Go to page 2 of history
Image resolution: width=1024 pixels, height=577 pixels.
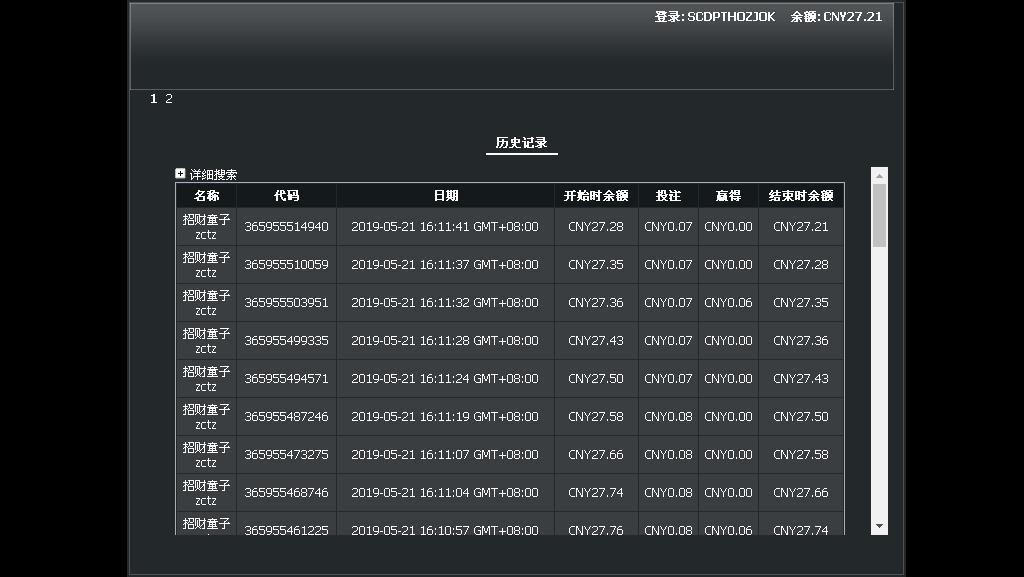pos(168,99)
